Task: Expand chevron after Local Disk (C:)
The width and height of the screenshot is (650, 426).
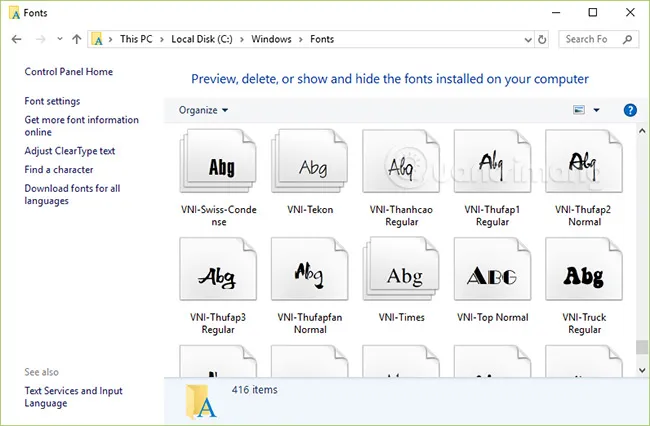Action: [x=242, y=39]
